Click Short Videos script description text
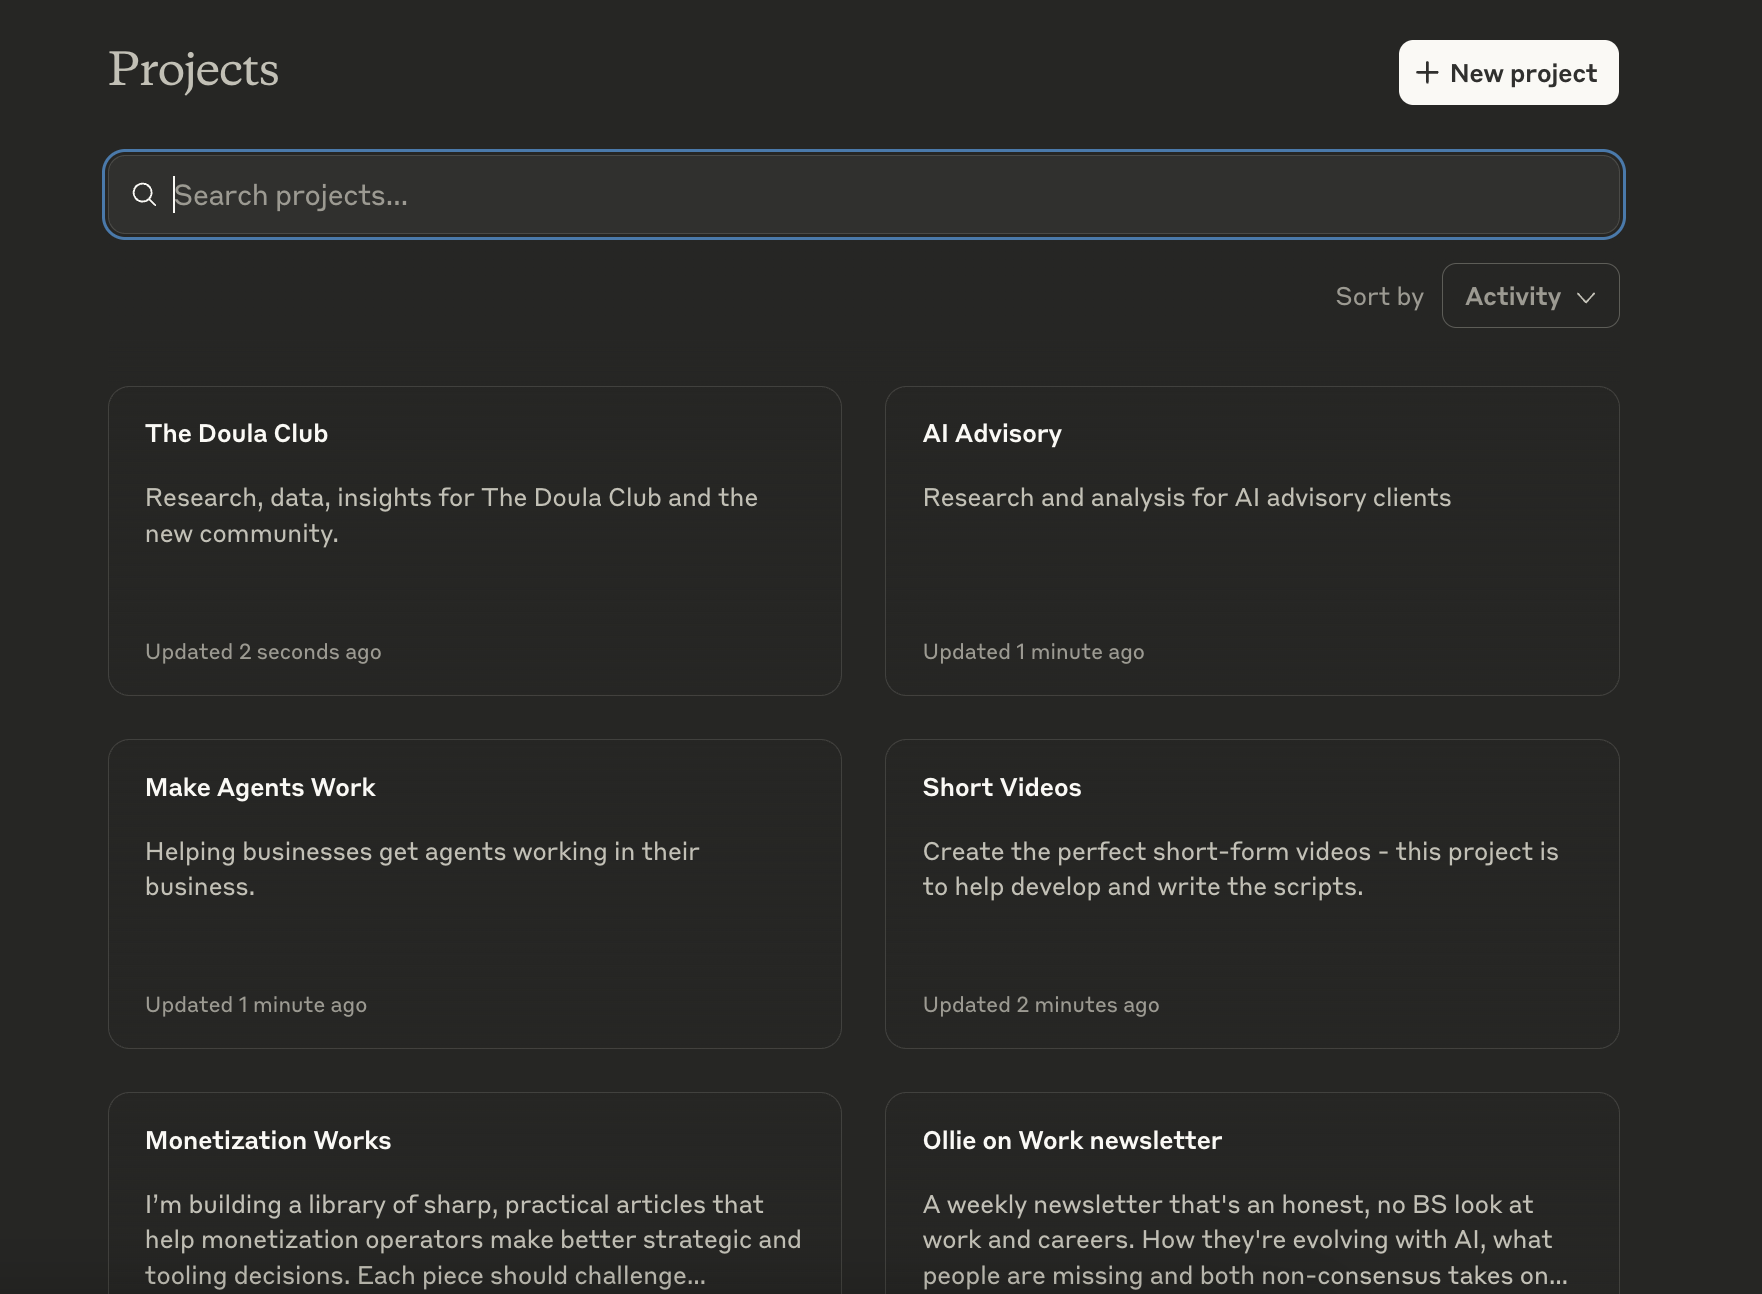Image resolution: width=1762 pixels, height=1294 pixels. pyautogui.click(x=1240, y=869)
